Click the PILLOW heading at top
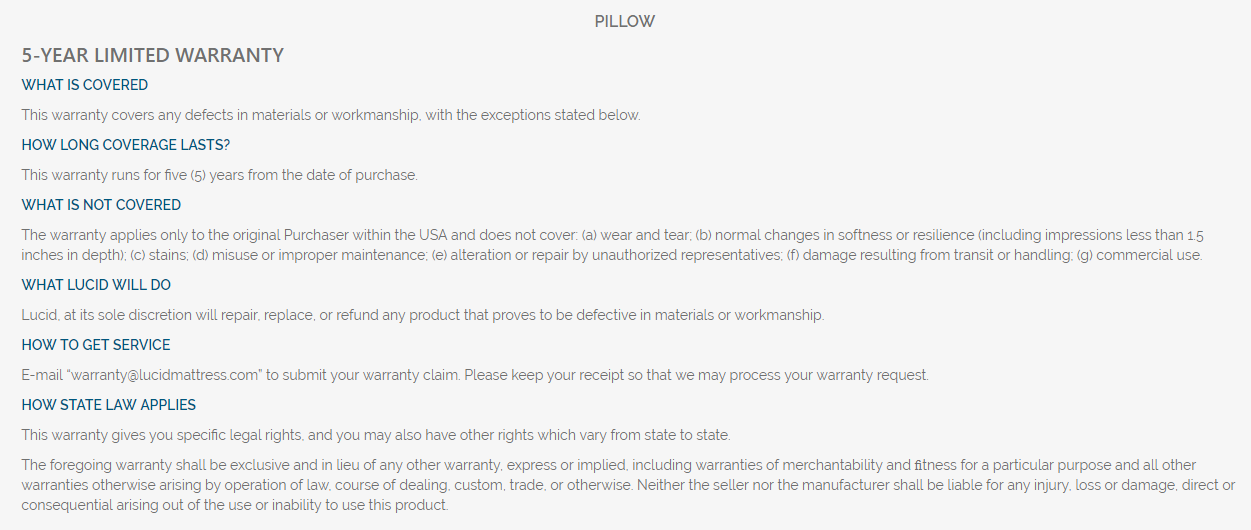1251x530 pixels. tap(625, 21)
